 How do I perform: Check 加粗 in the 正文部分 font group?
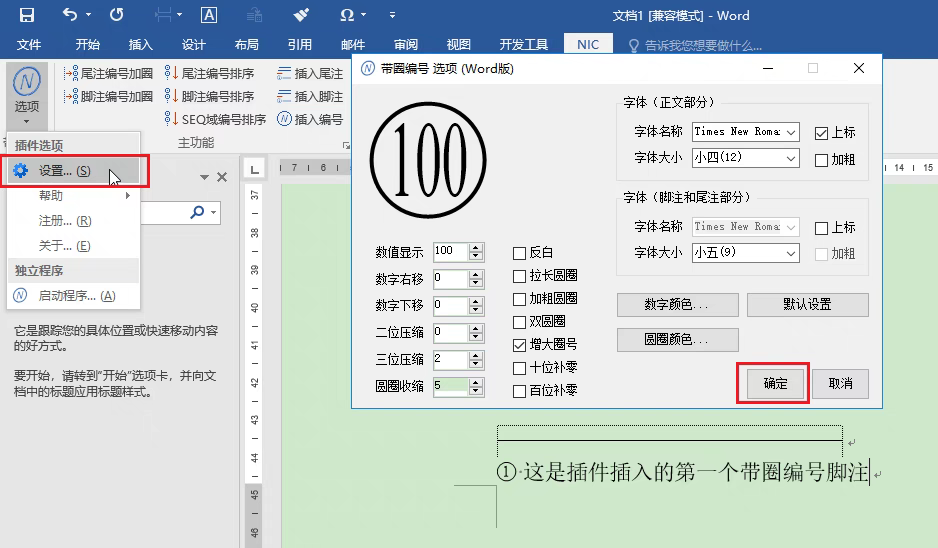click(x=821, y=160)
